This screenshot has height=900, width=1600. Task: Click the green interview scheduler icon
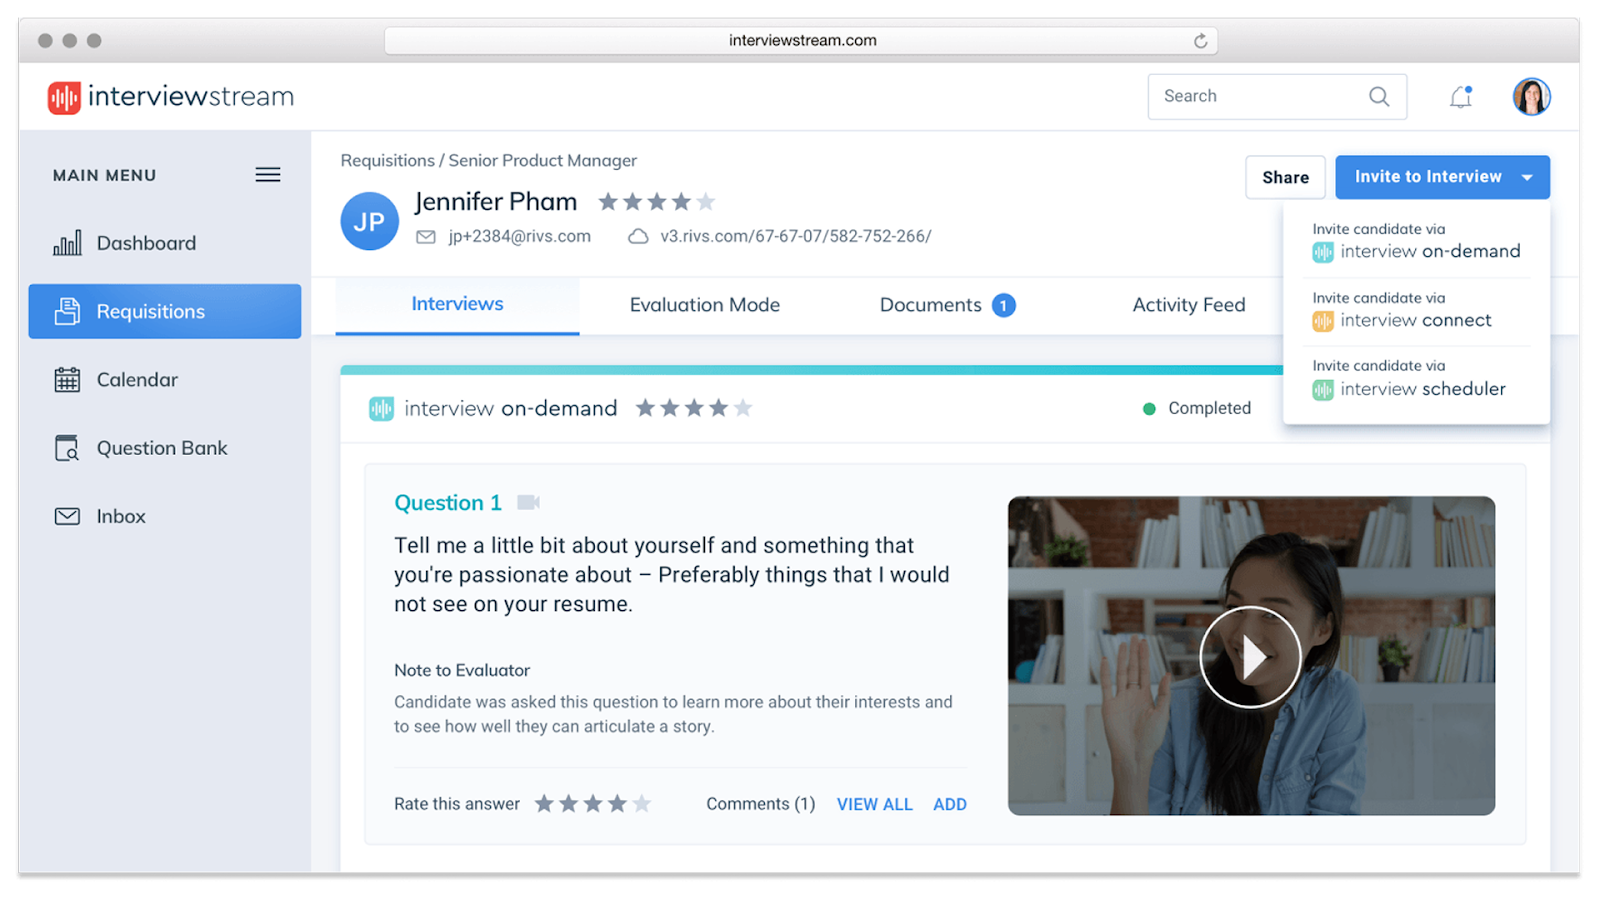1323,390
